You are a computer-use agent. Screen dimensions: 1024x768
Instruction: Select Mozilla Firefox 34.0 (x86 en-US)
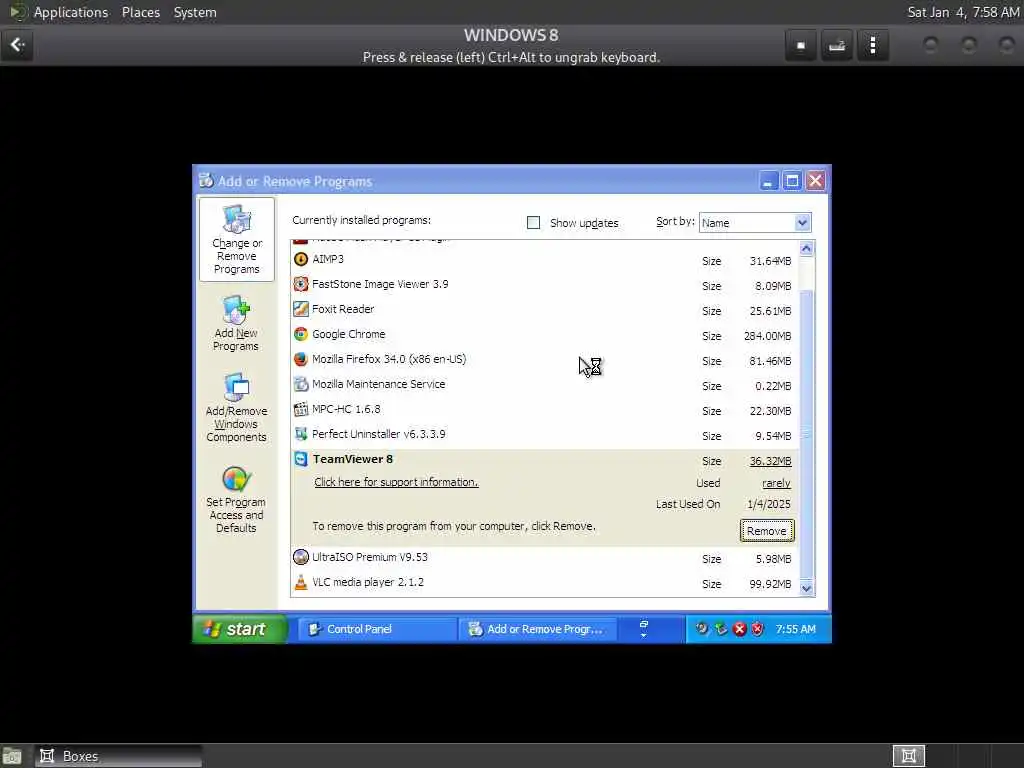389,359
